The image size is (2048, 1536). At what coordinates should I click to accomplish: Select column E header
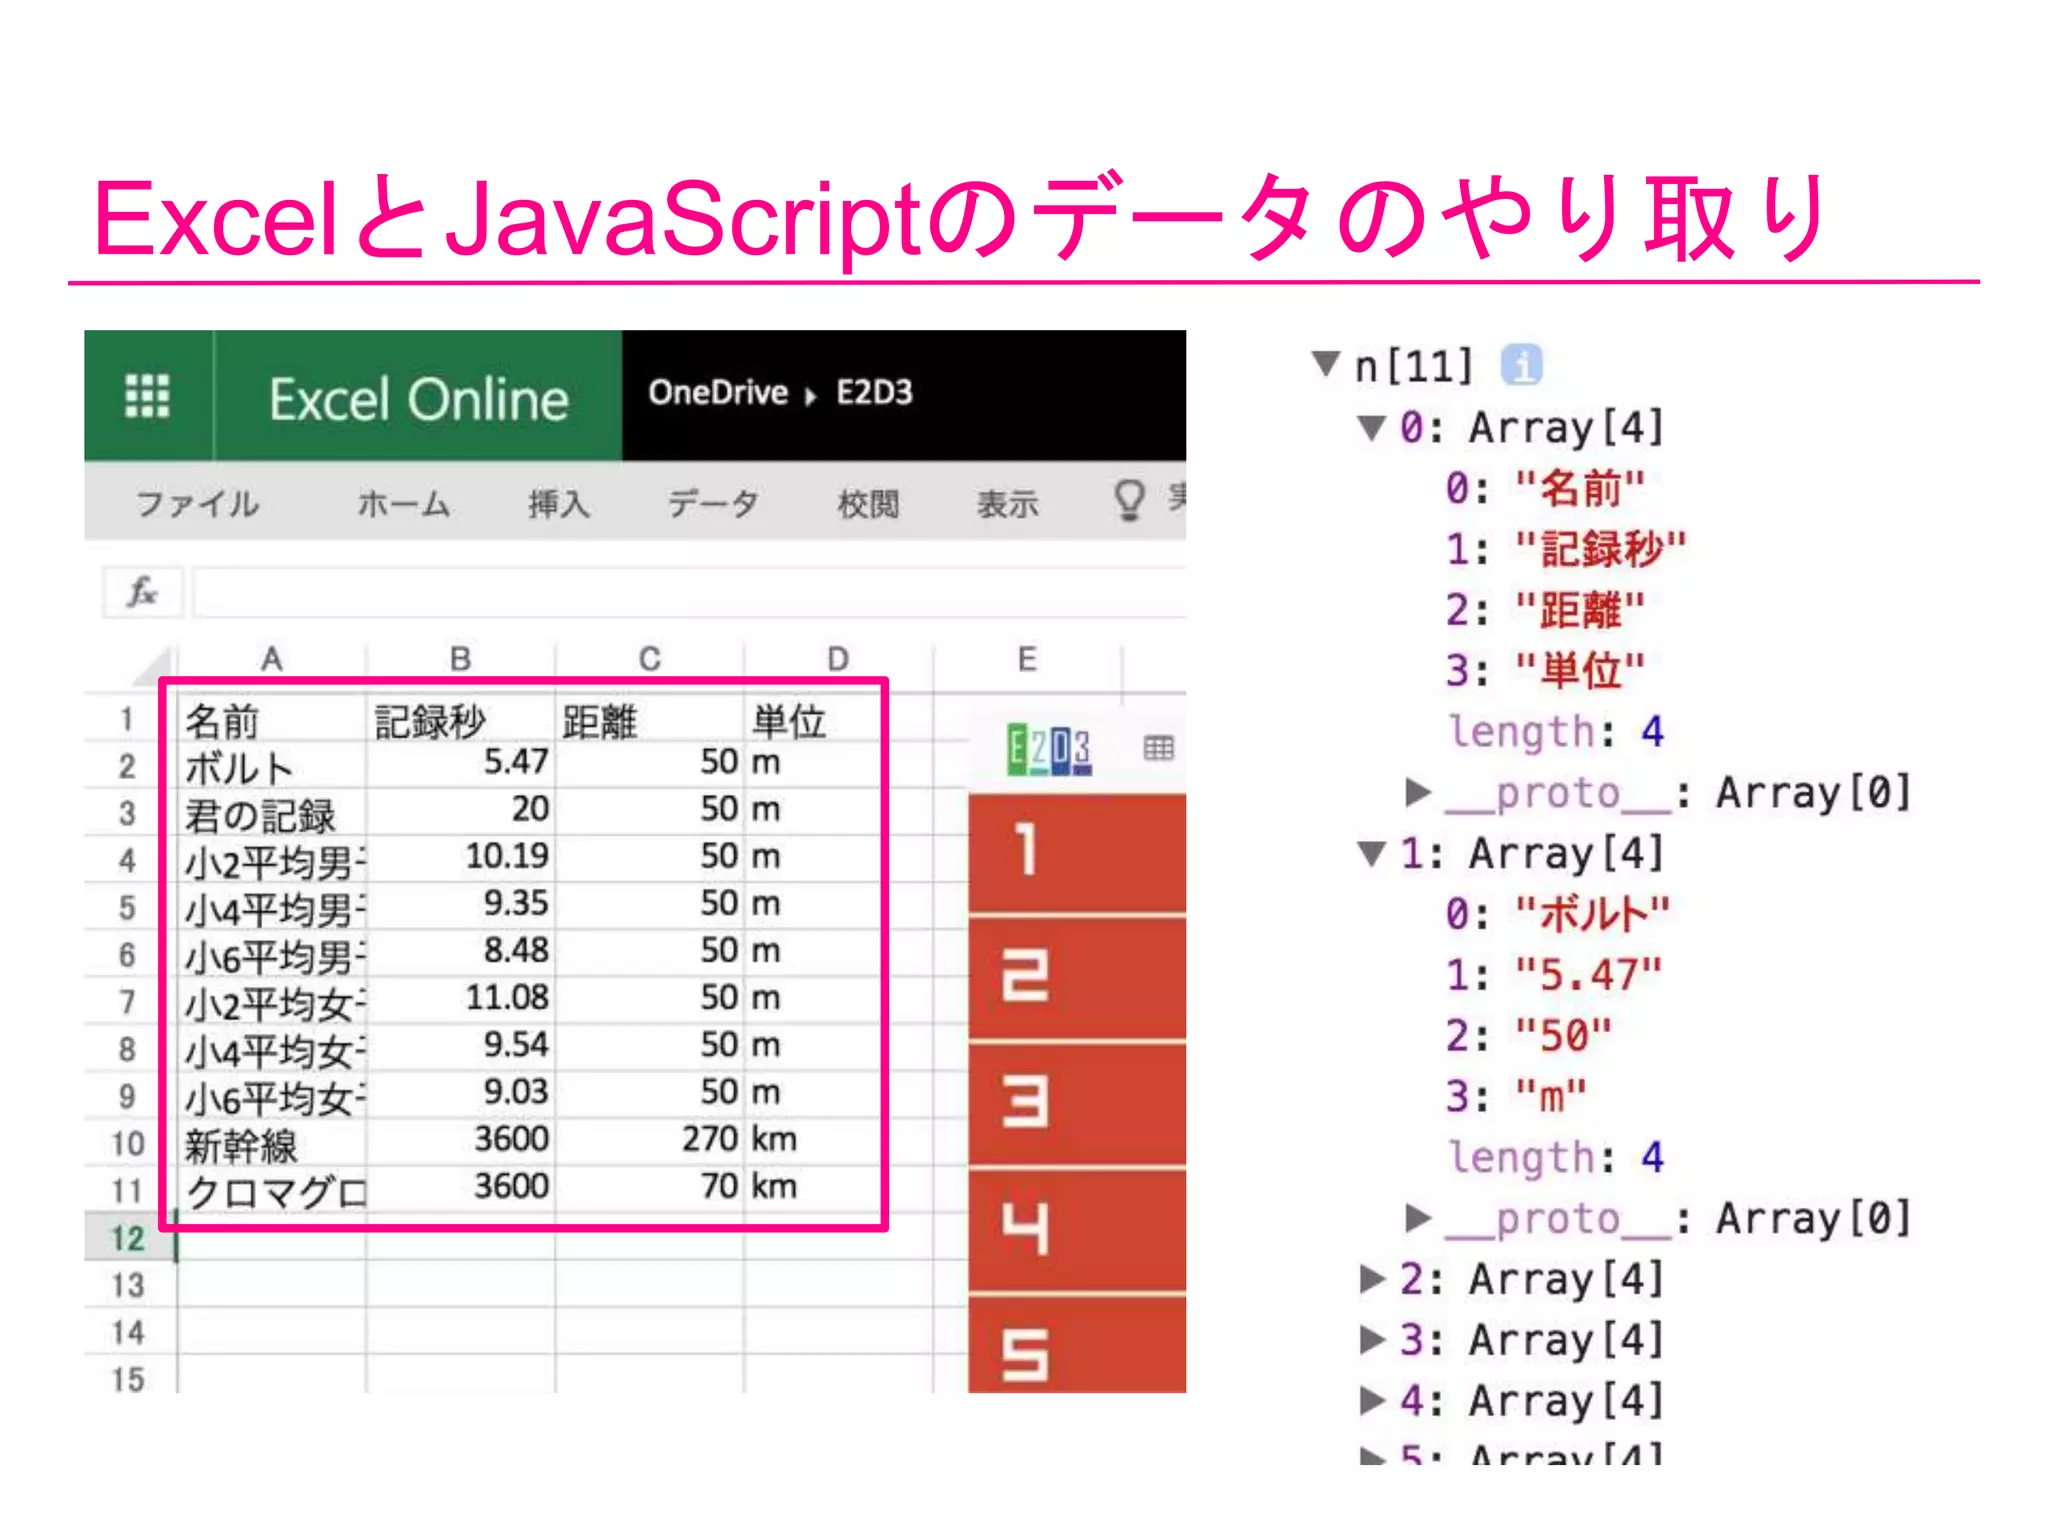pyautogui.click(x=1027, y=659)
